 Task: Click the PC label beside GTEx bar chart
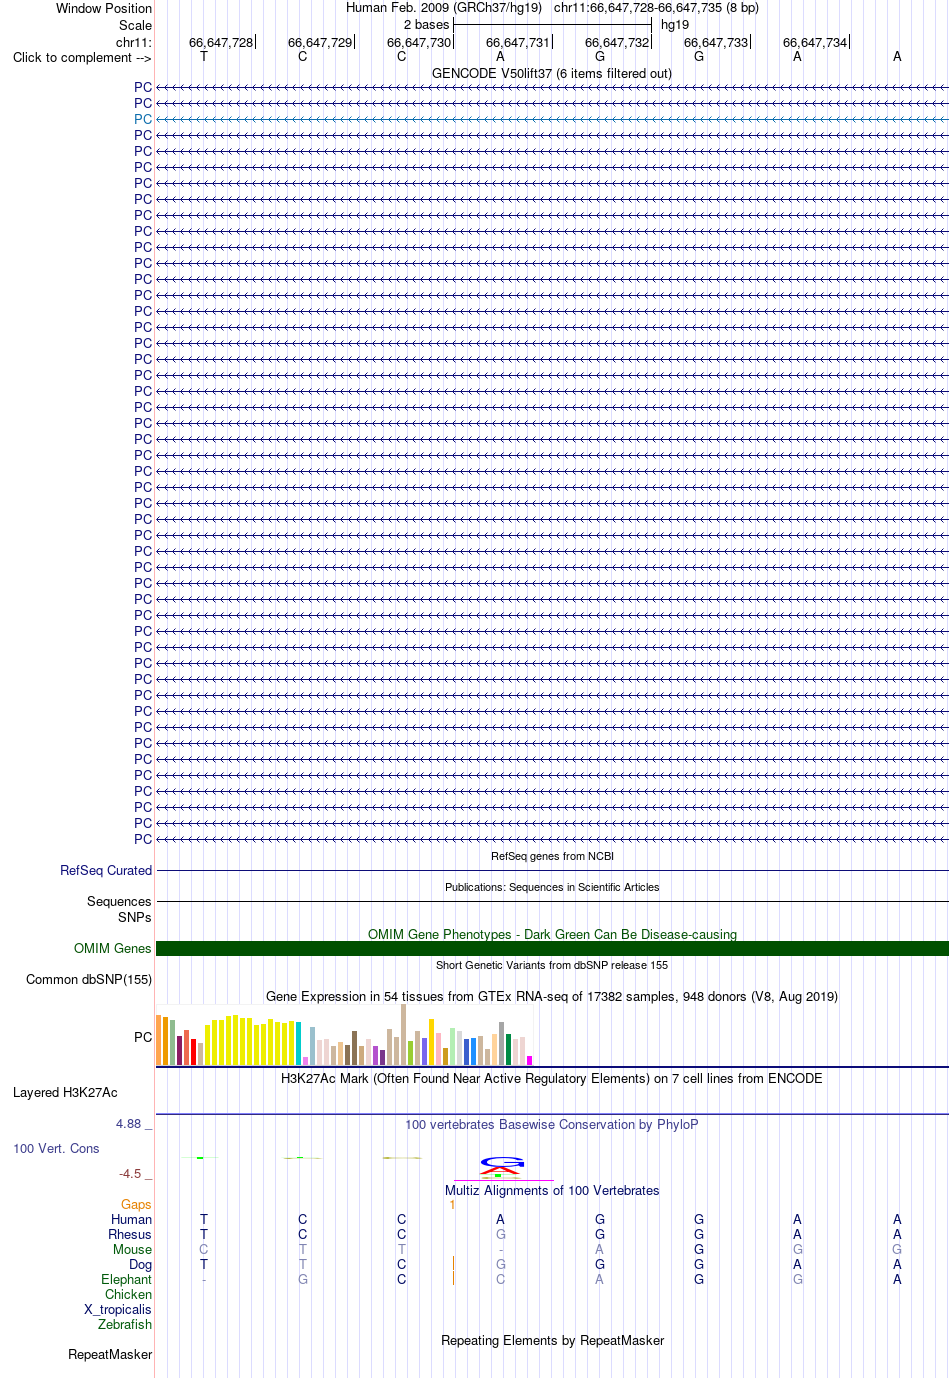[x=143, y=1037]
